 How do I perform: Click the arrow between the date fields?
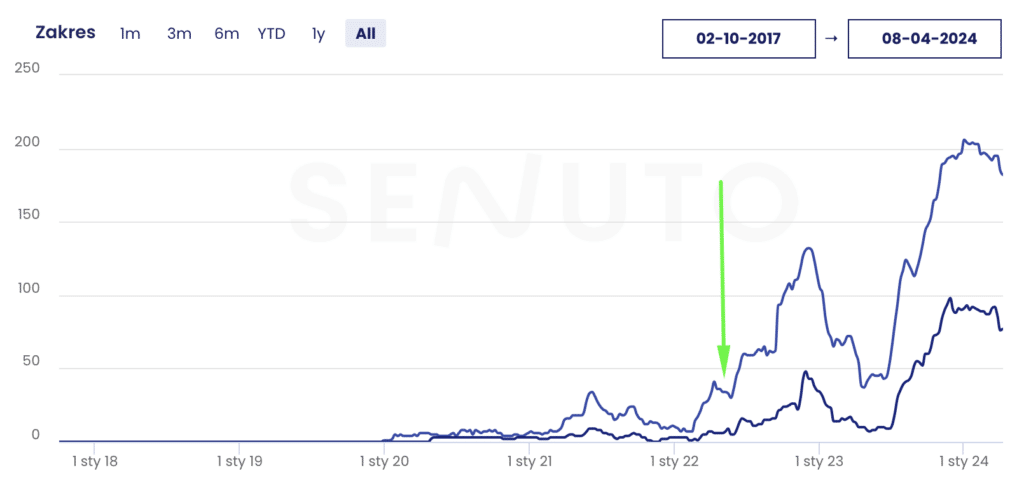pyautogui.click(x=831, y=39)
